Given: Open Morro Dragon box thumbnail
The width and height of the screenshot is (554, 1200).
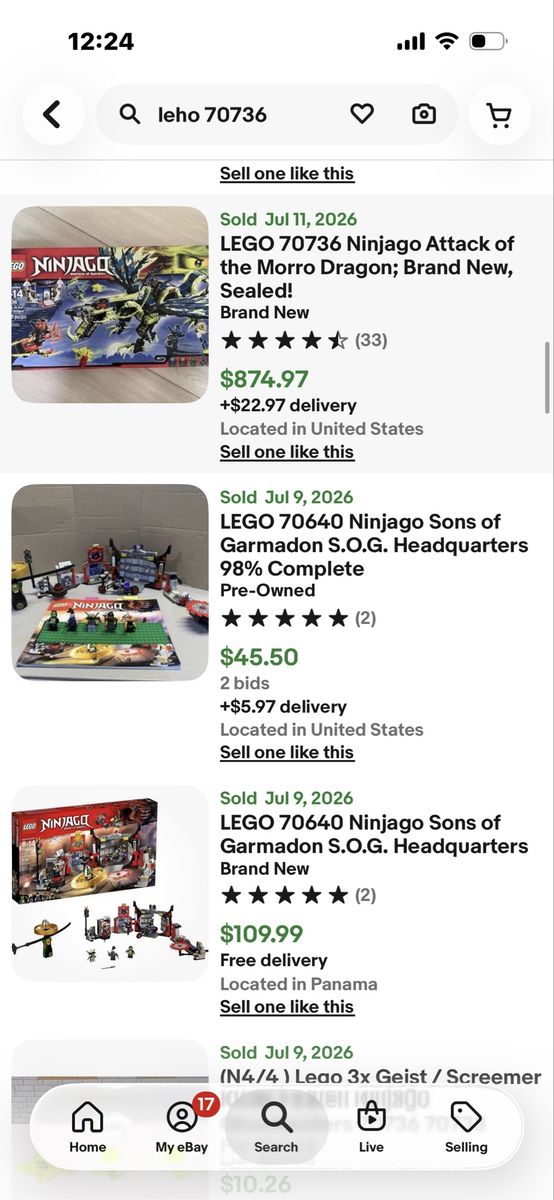Looking at the screenshot, I should (x=110, y=305).
